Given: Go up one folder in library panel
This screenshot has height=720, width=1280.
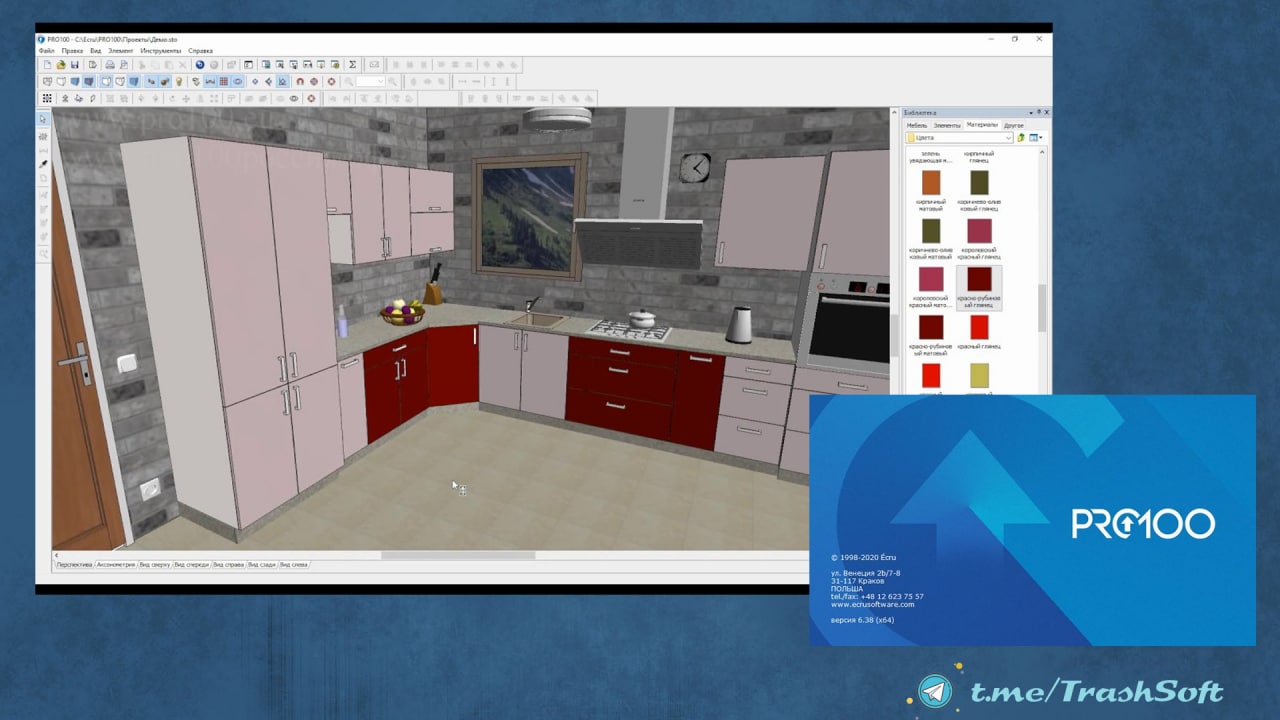Looking at the screenshot, I should [x=1021, y=137].
